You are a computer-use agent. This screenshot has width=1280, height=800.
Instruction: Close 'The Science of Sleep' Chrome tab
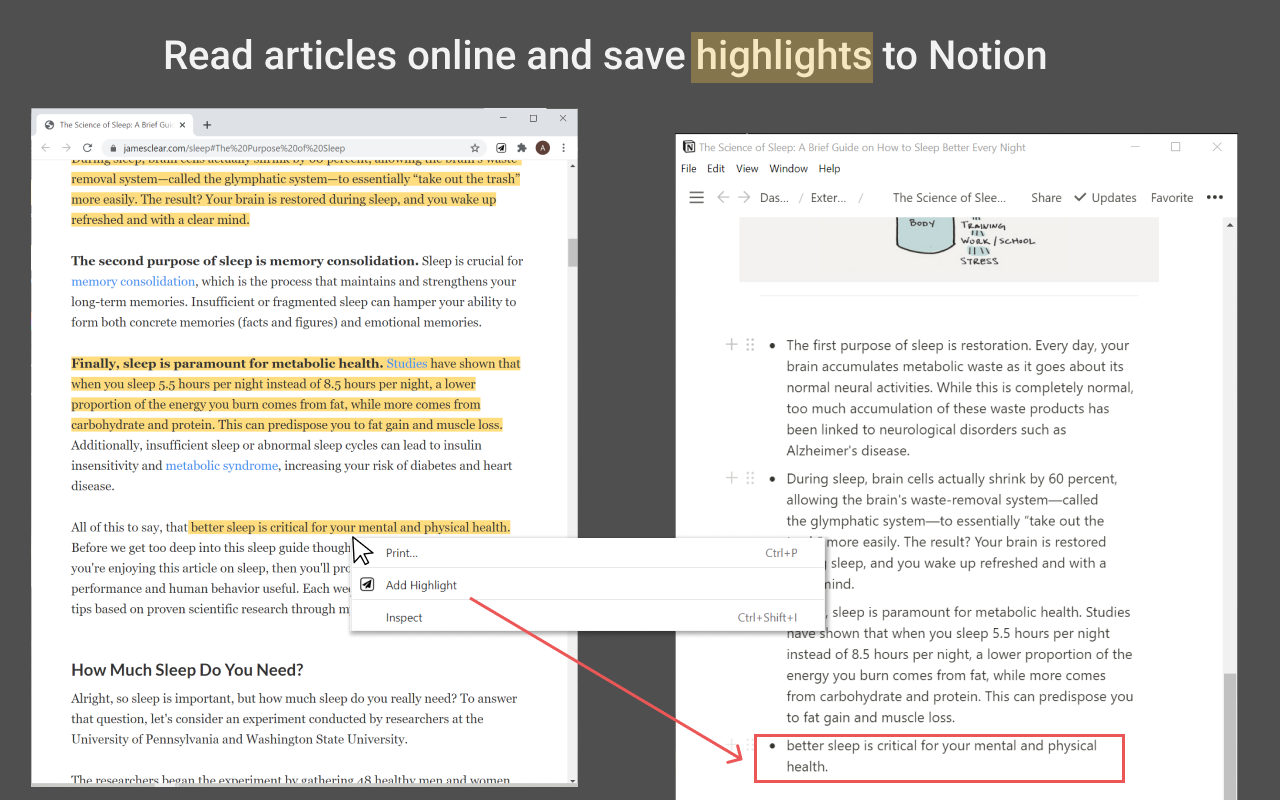[183, 125]
